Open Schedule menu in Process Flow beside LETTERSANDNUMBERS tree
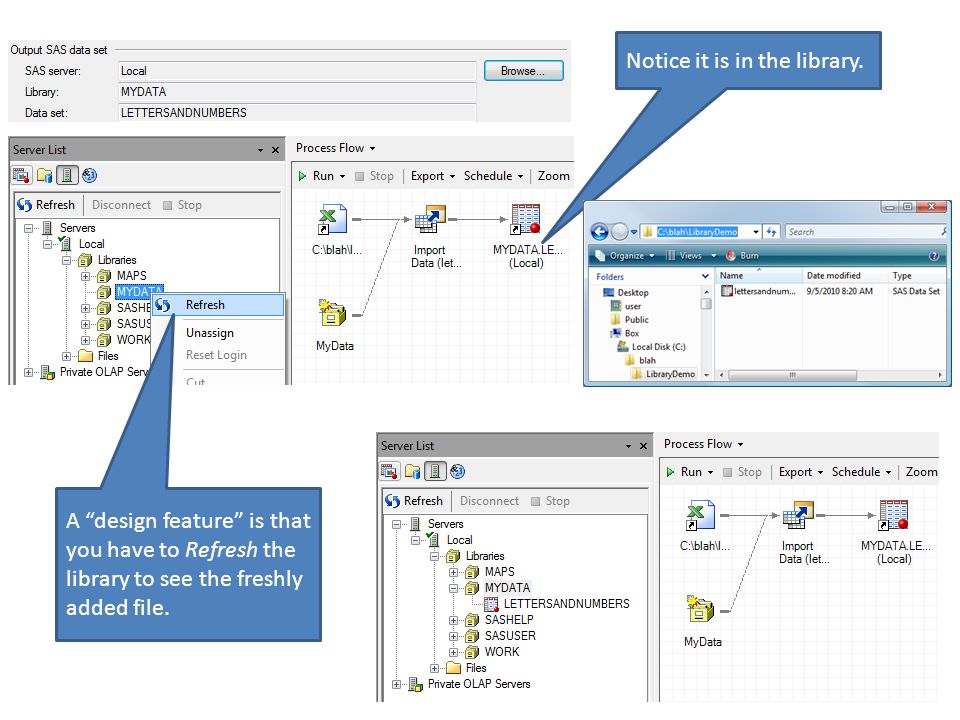The image size is (960, 720). [x=861, y=472]
